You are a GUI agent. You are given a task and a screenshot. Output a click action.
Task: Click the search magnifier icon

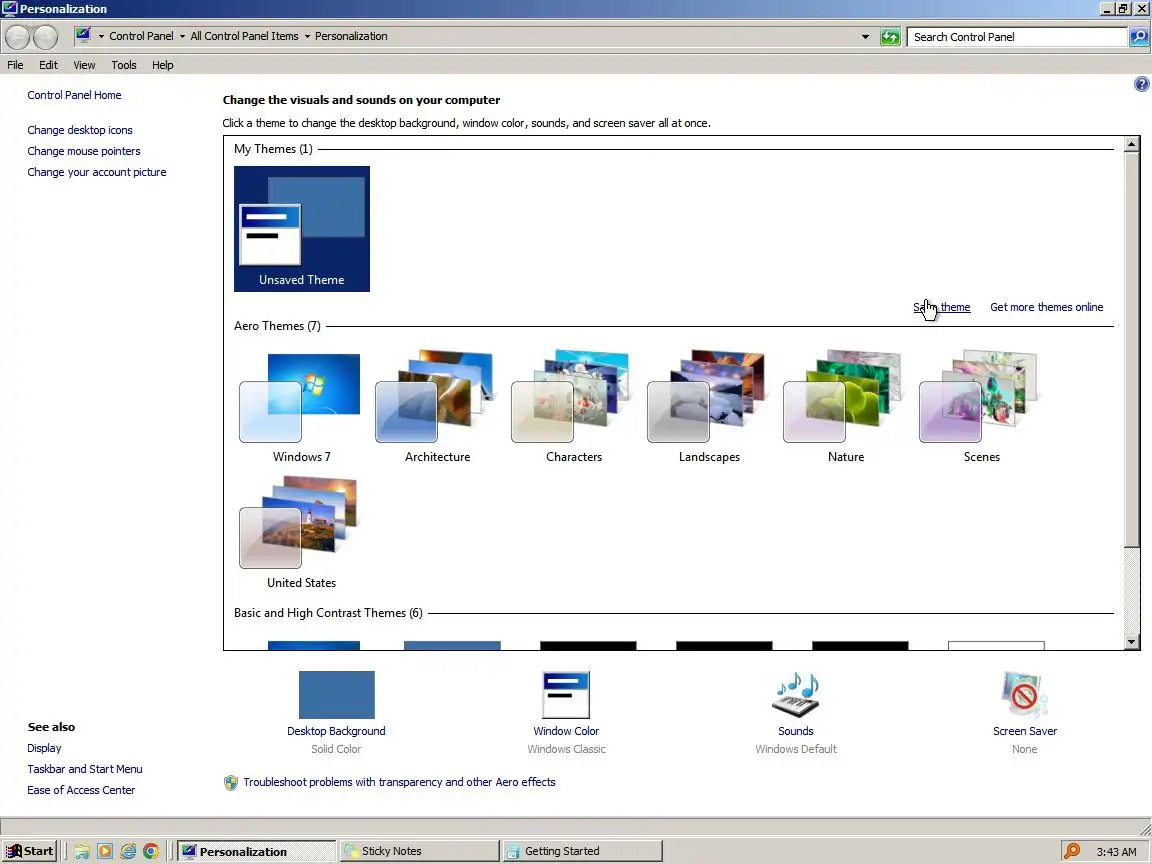[x=1138, y=37]
